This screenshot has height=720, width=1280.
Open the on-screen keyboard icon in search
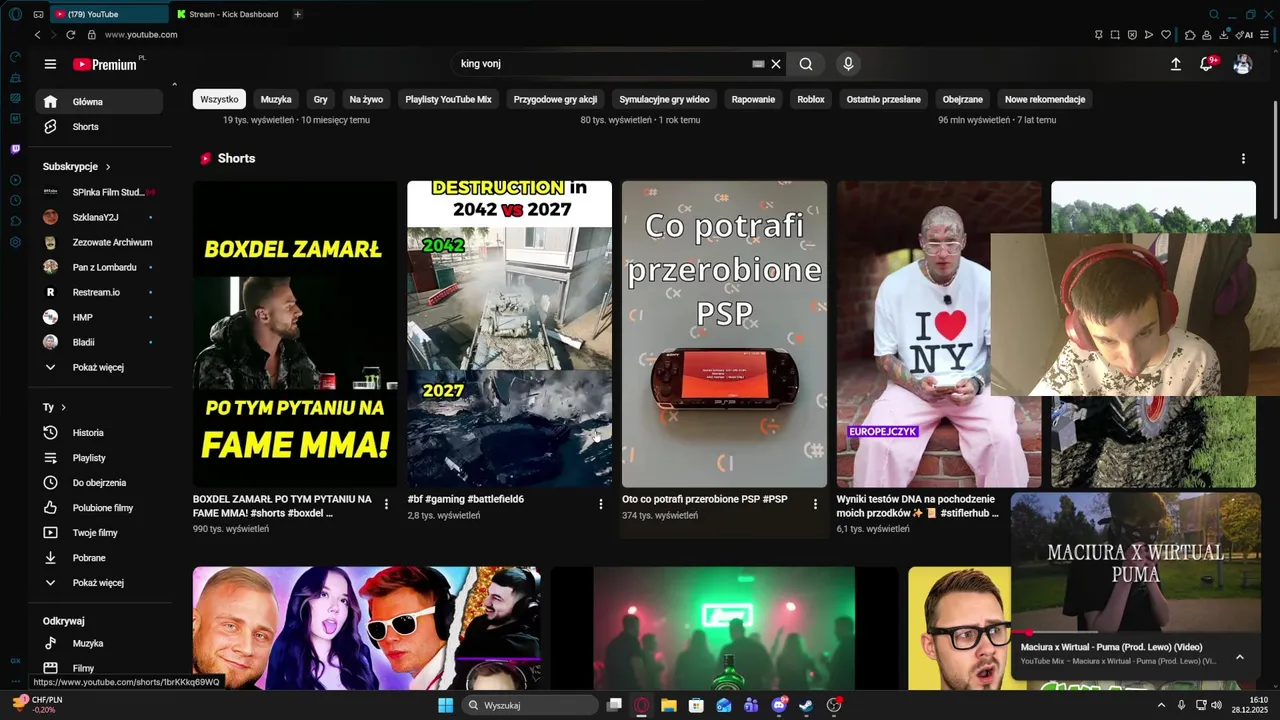click(x=758, y=64)
